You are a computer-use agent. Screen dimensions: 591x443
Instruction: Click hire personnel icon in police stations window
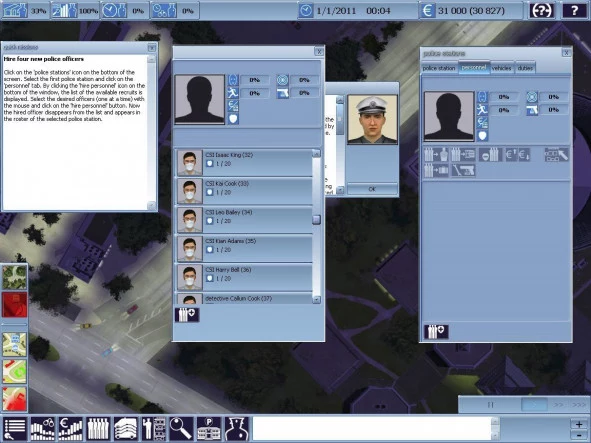(x=436, y=332)
